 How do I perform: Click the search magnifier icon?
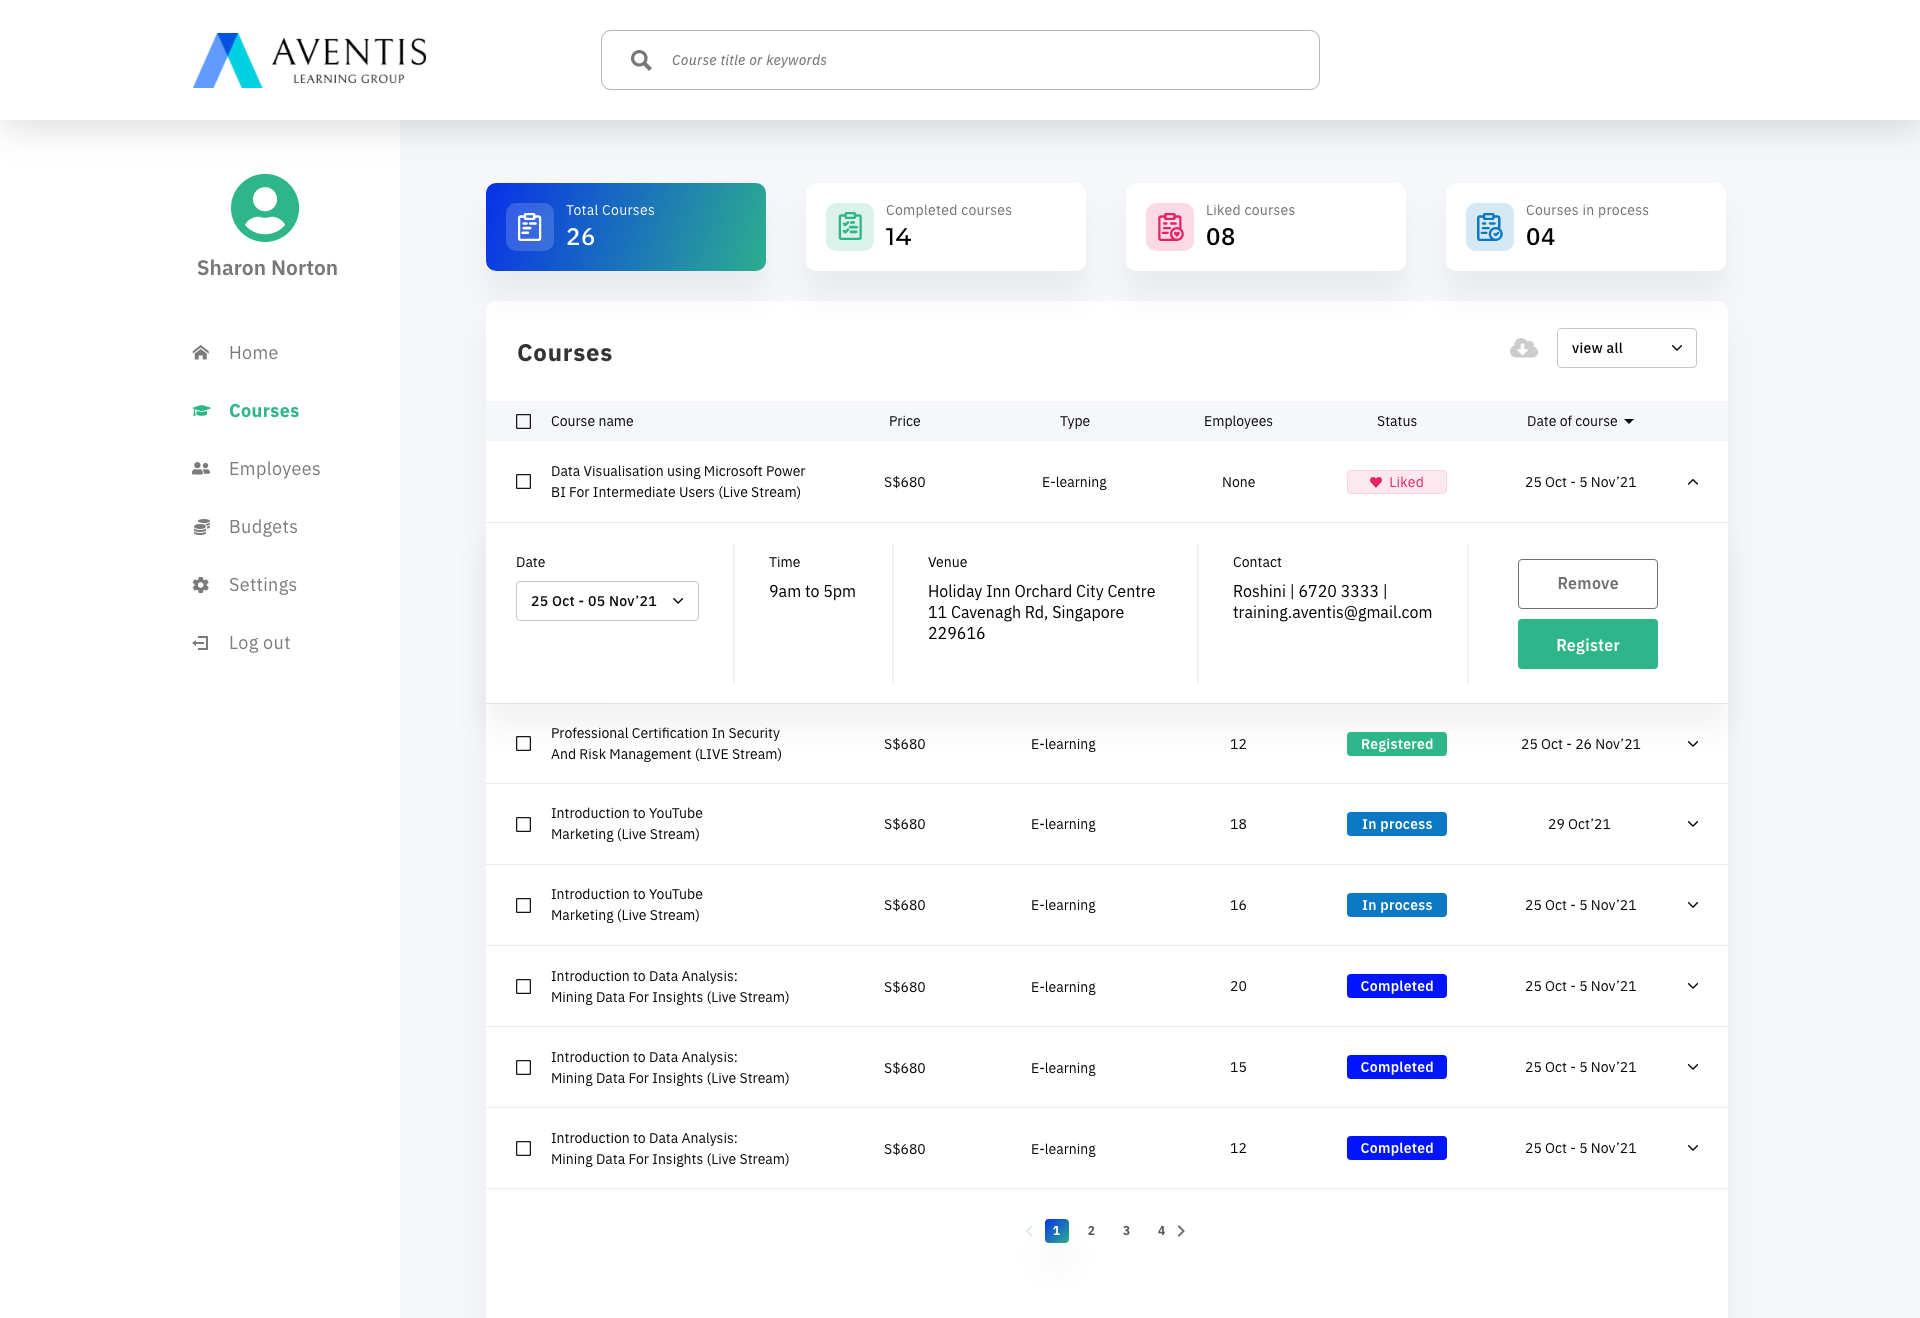[641, 60]
